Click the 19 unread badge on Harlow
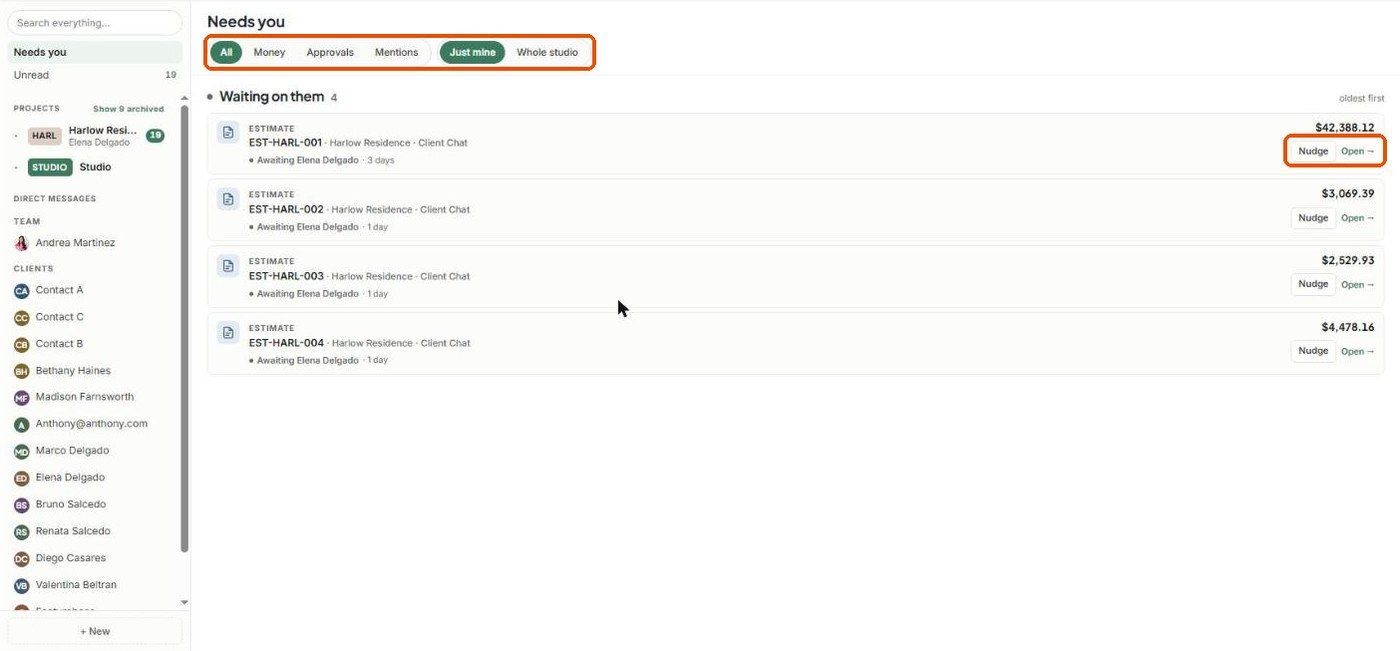Viewport: 1400px width, 651px height. coord(155,136)
